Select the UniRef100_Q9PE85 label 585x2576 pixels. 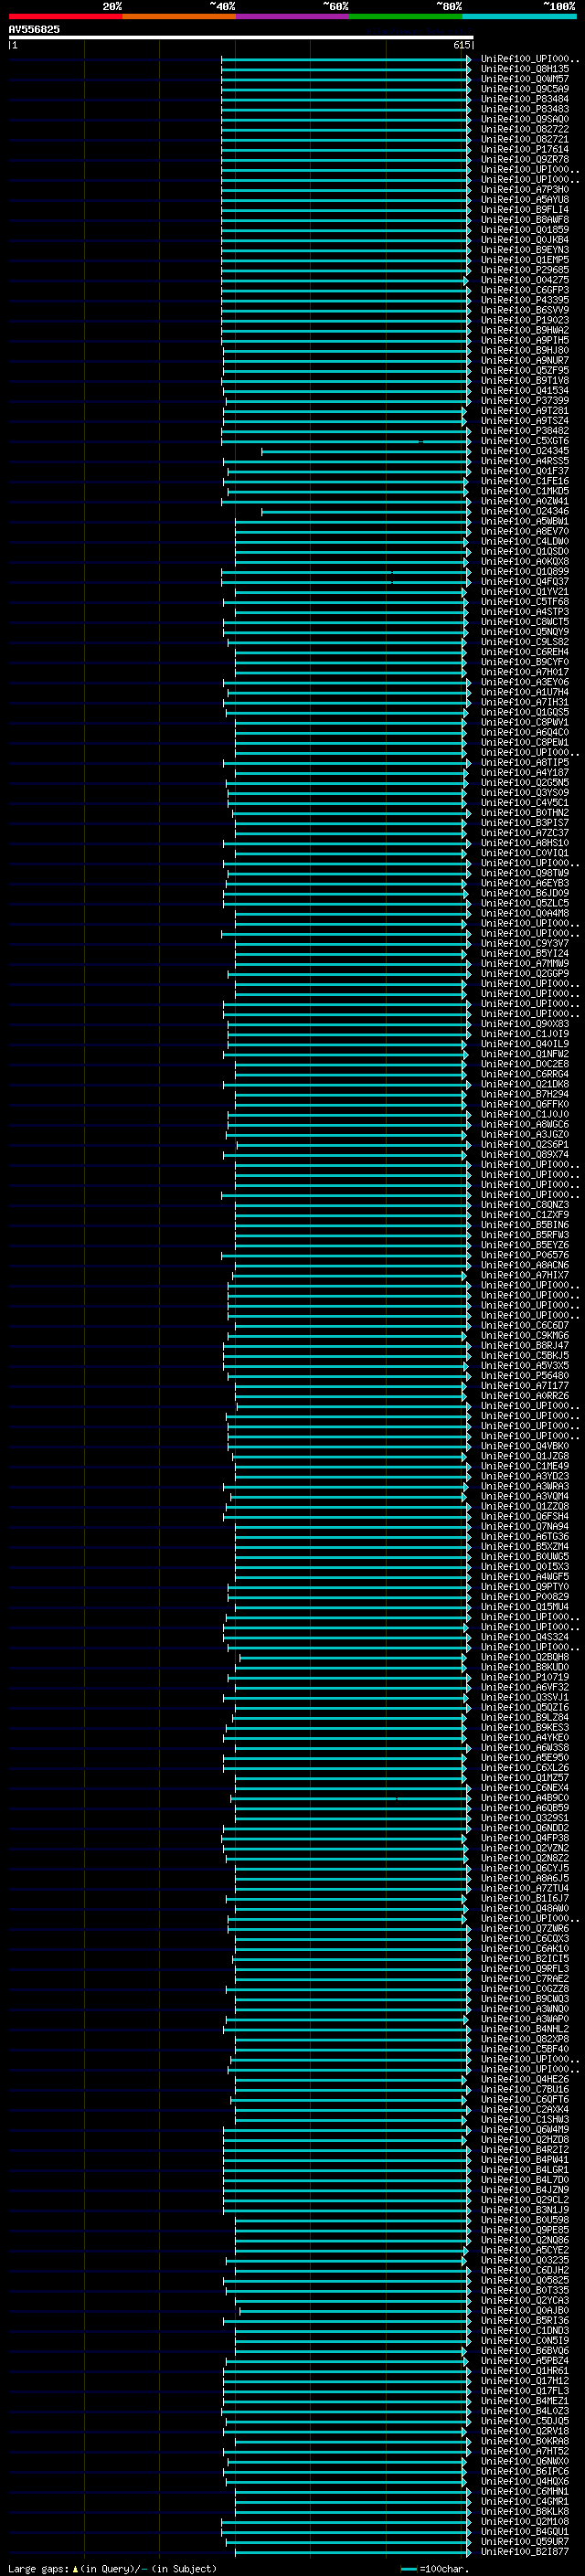525,2229
